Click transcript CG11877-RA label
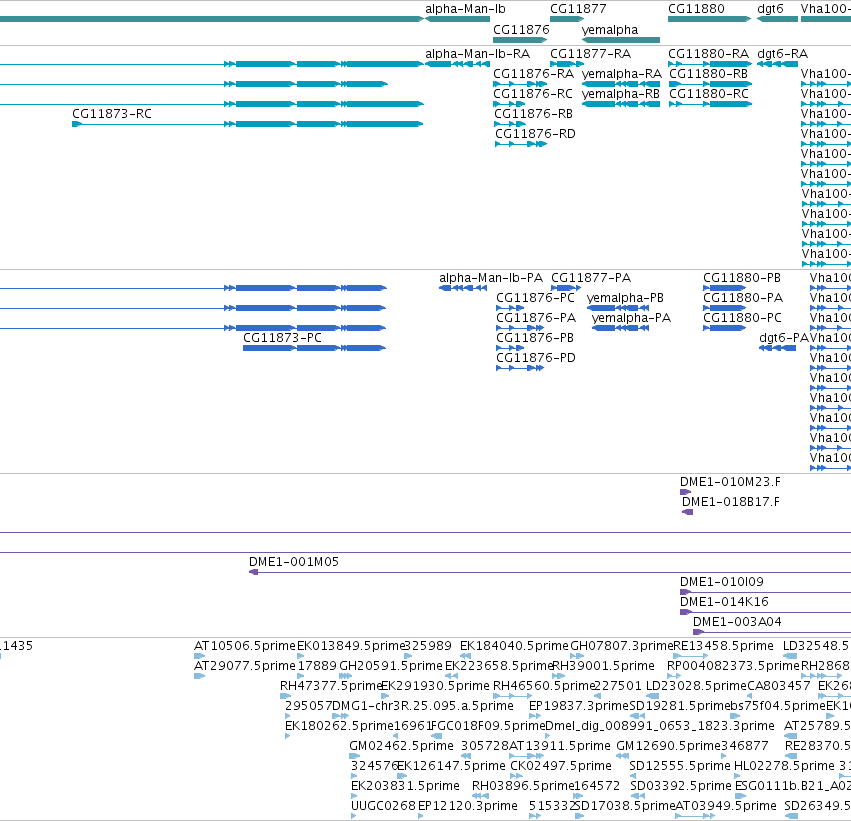 tap(590, 54)
